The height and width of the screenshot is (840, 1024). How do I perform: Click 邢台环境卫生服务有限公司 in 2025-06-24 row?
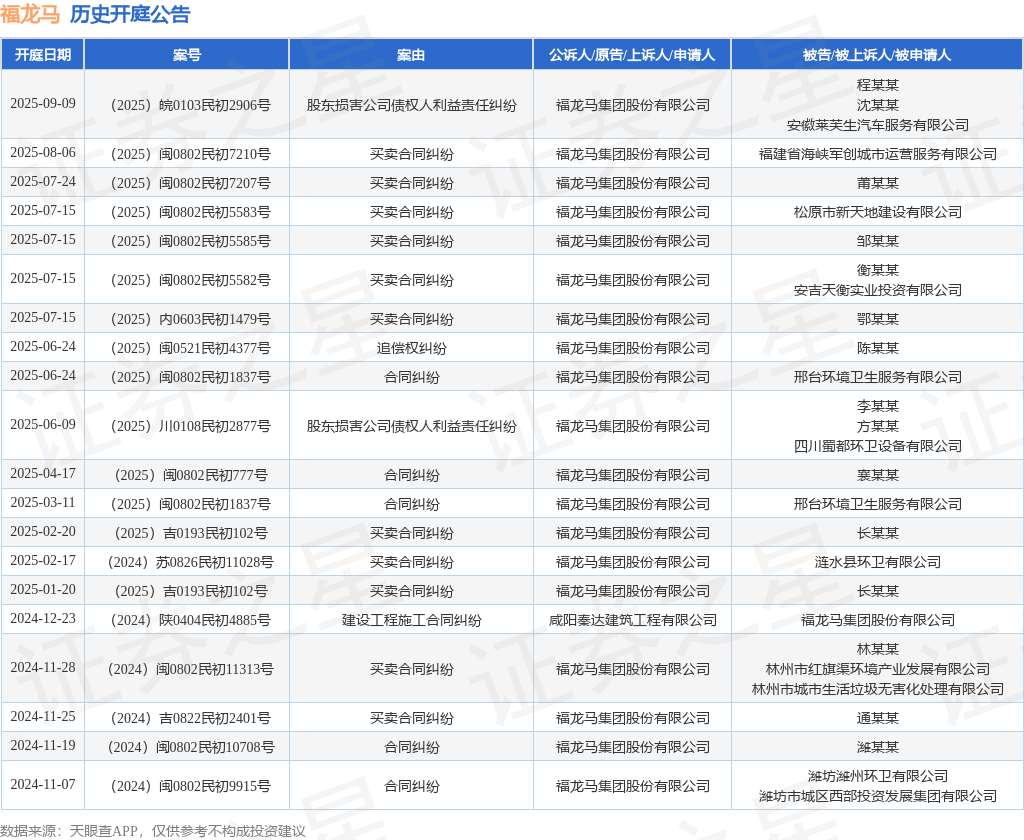(878, 377)
